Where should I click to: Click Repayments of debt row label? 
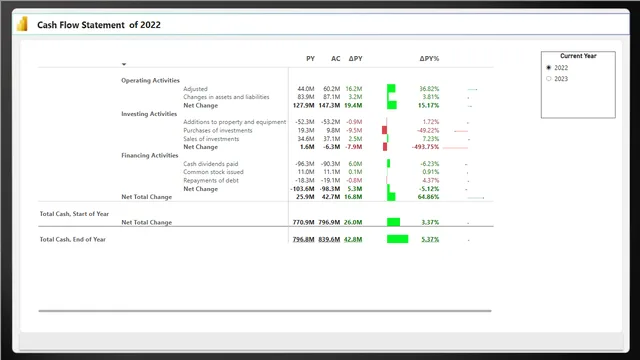[211, 180]
